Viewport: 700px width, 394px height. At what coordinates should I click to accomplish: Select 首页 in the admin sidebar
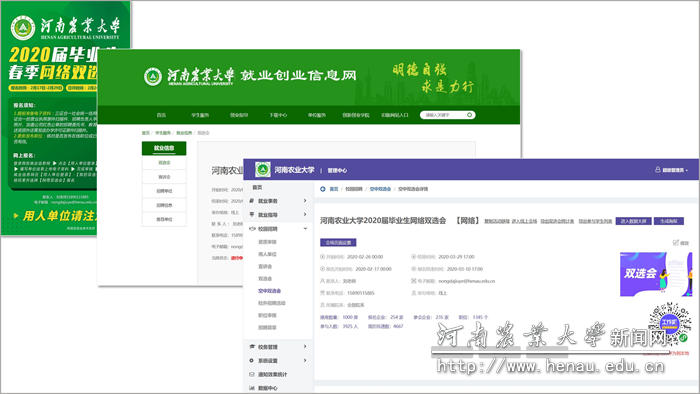(257, 187)
